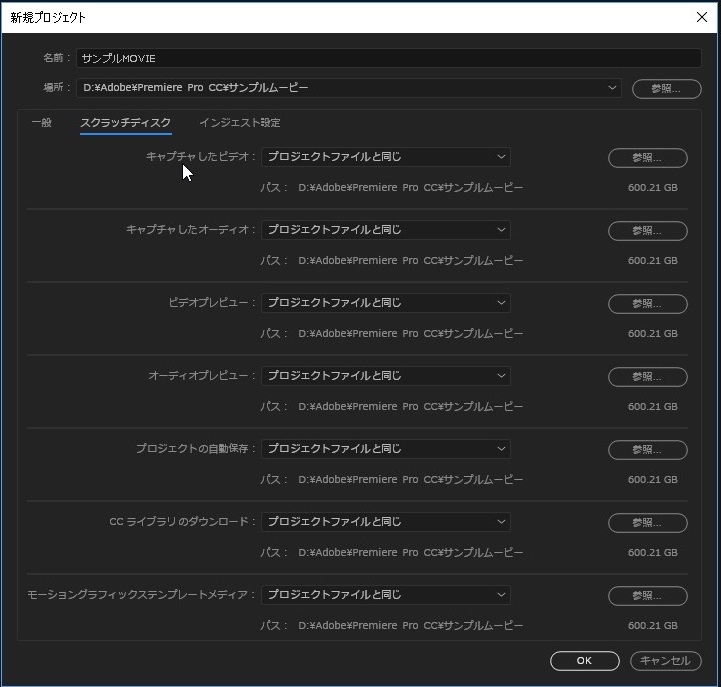Screen dimensions: 721x687
Task: Browse folder for キャプチャしたオーディオ
Action: [x=647, y=231]
